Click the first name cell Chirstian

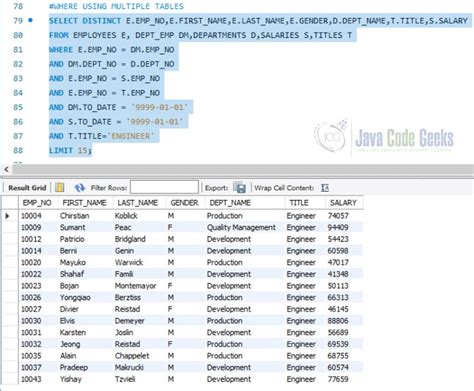75,216
